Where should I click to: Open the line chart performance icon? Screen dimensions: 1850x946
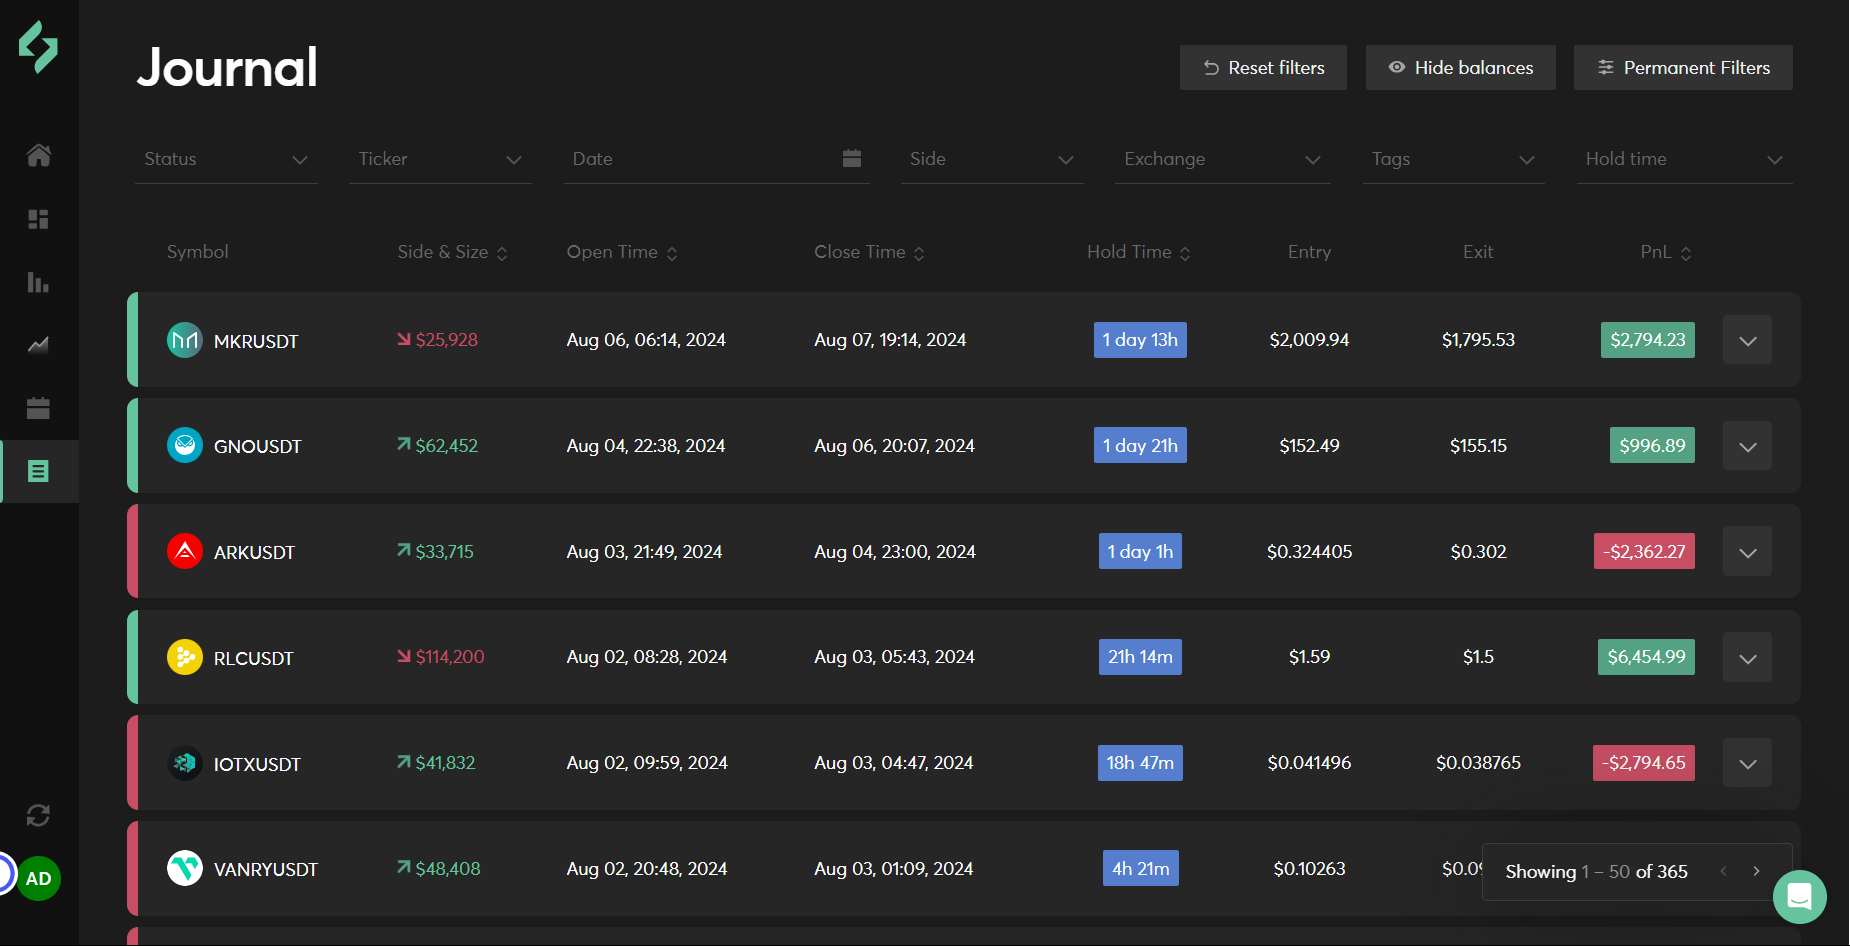(39, 346)
